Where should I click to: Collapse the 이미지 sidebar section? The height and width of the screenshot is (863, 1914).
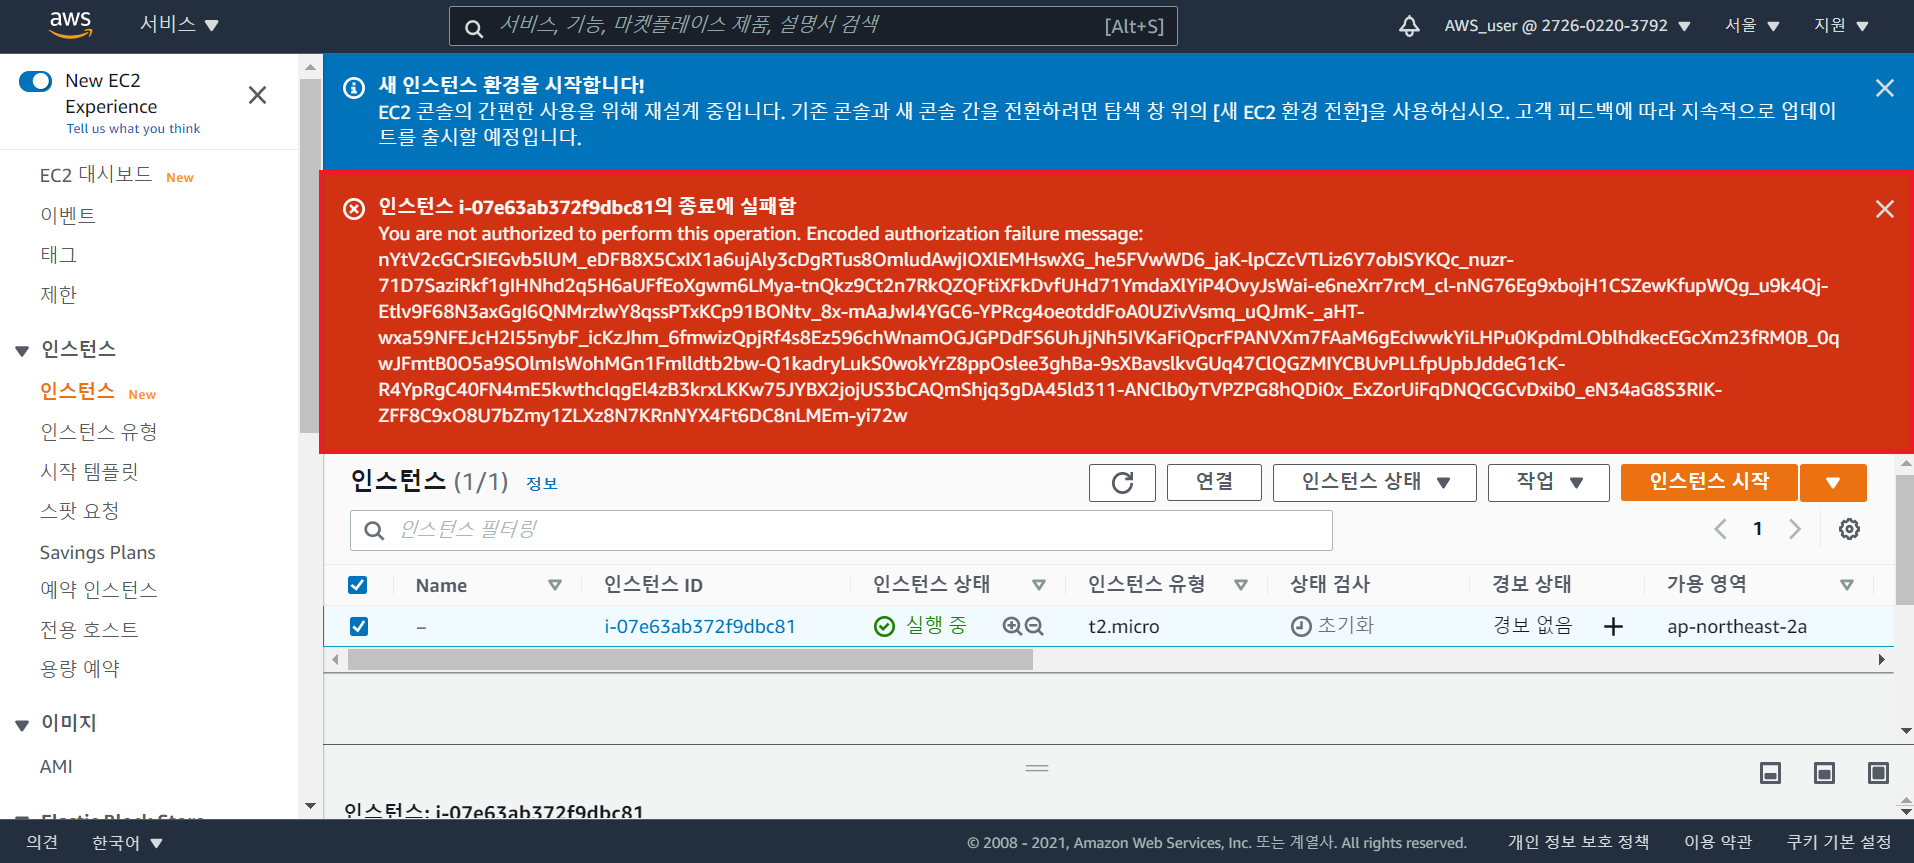tap(22, 725)
